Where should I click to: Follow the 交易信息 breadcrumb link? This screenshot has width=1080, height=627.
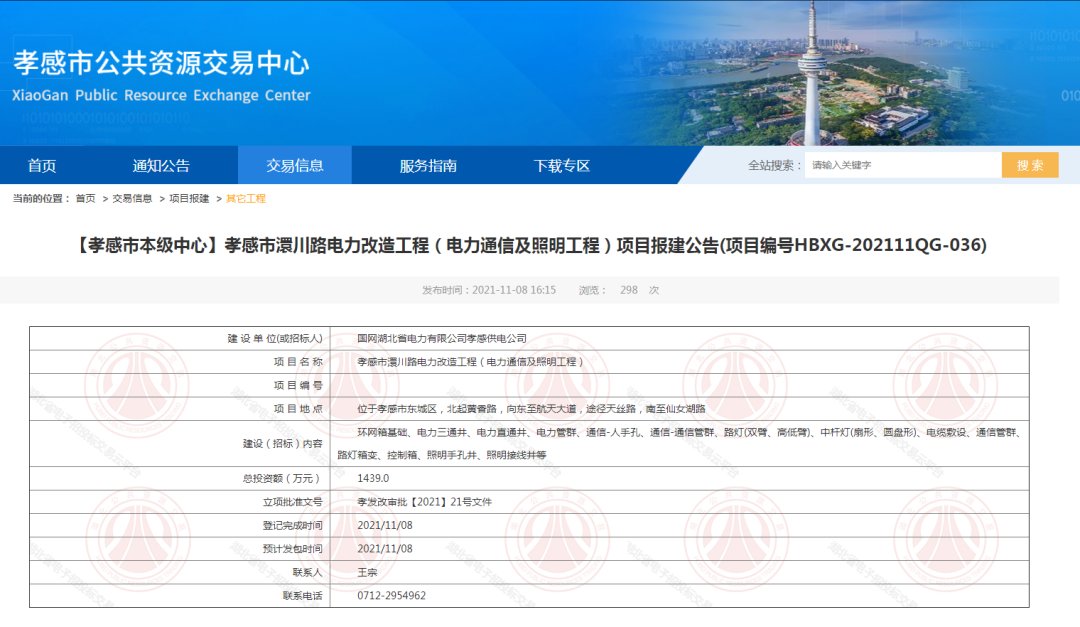coord(132,199)
